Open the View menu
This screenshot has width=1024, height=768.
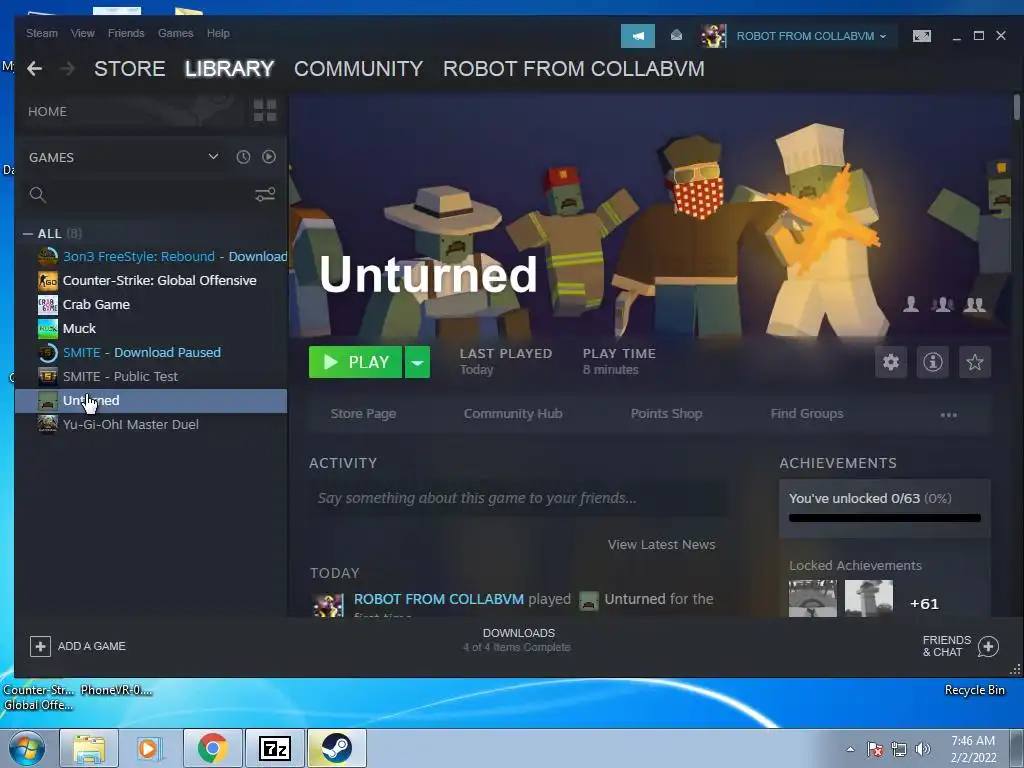pos(82,33)
